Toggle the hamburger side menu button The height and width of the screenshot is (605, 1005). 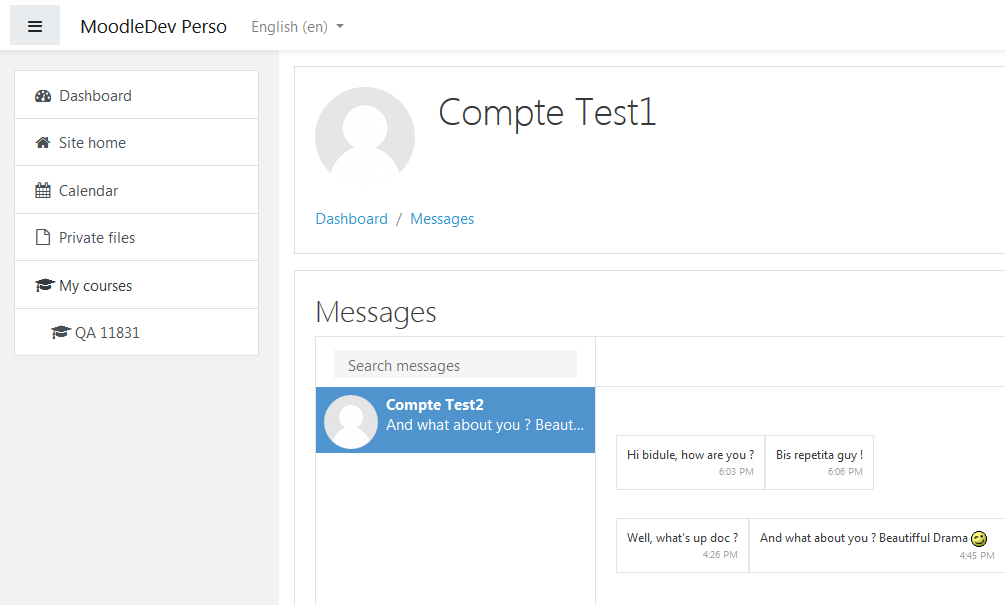click(x=35, y=26)
